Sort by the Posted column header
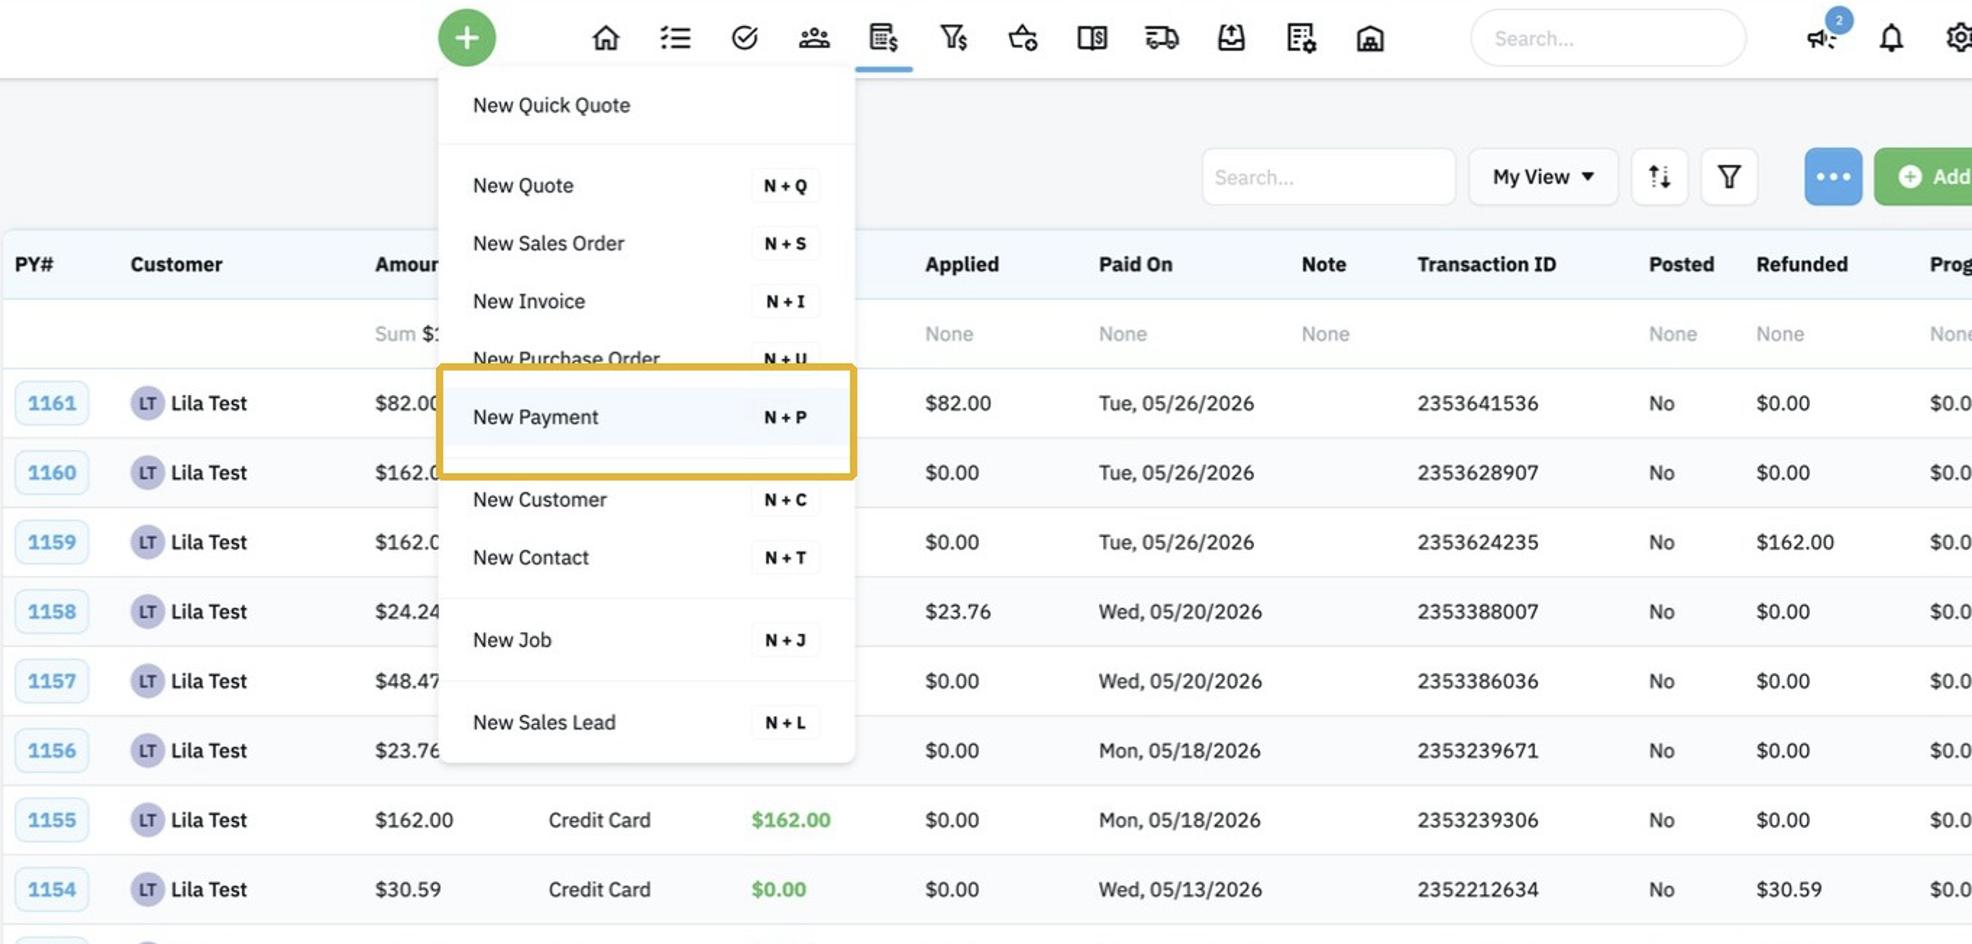The image size is (1972, 944). coord(1681,264)
